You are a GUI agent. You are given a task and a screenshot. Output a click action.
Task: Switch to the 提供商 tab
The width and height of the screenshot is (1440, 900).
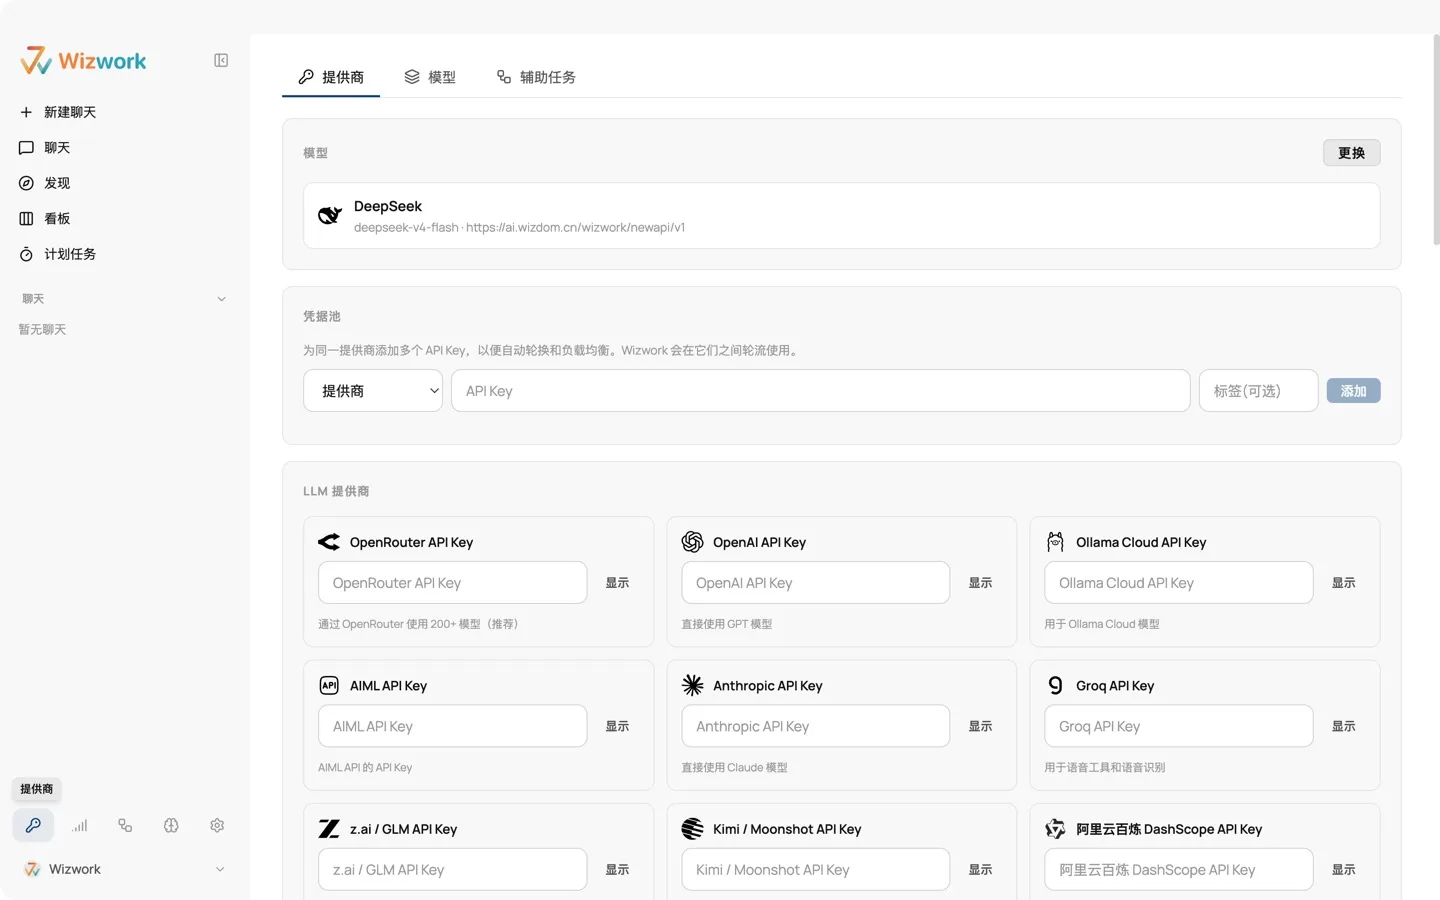pos(331,77)
